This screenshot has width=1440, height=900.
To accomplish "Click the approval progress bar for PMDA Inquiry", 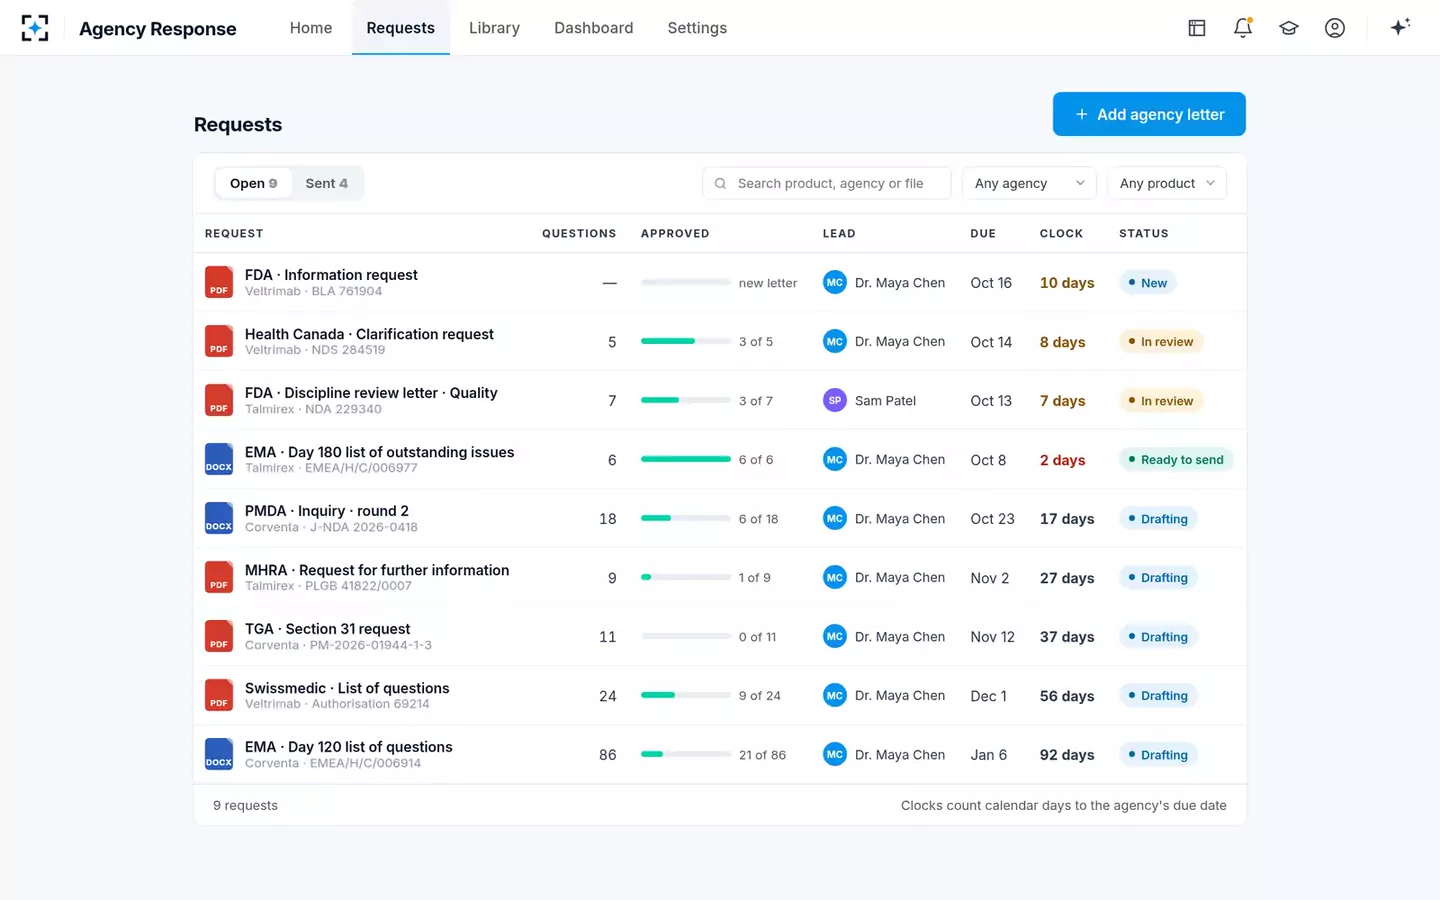I will click(686, 518).
